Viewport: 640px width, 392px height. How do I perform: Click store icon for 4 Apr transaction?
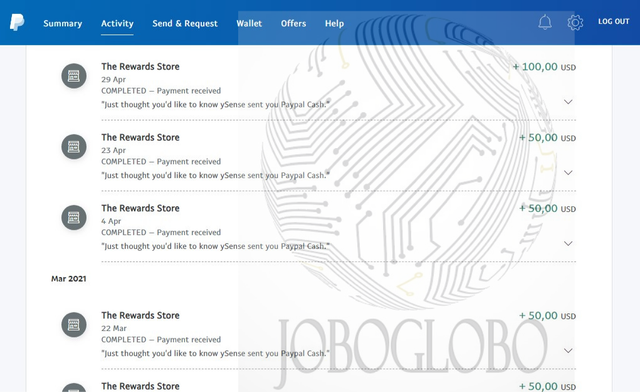pos(74,217)
